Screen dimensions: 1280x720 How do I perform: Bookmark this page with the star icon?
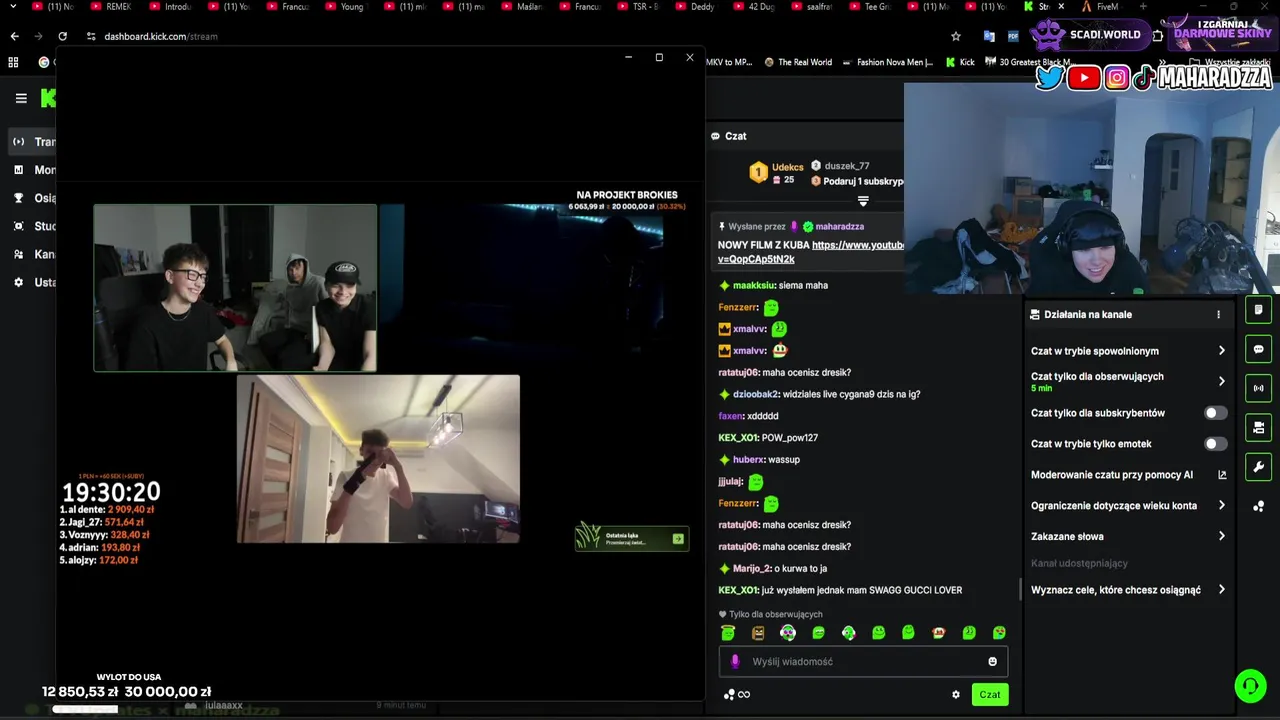[x=956, y=36]
